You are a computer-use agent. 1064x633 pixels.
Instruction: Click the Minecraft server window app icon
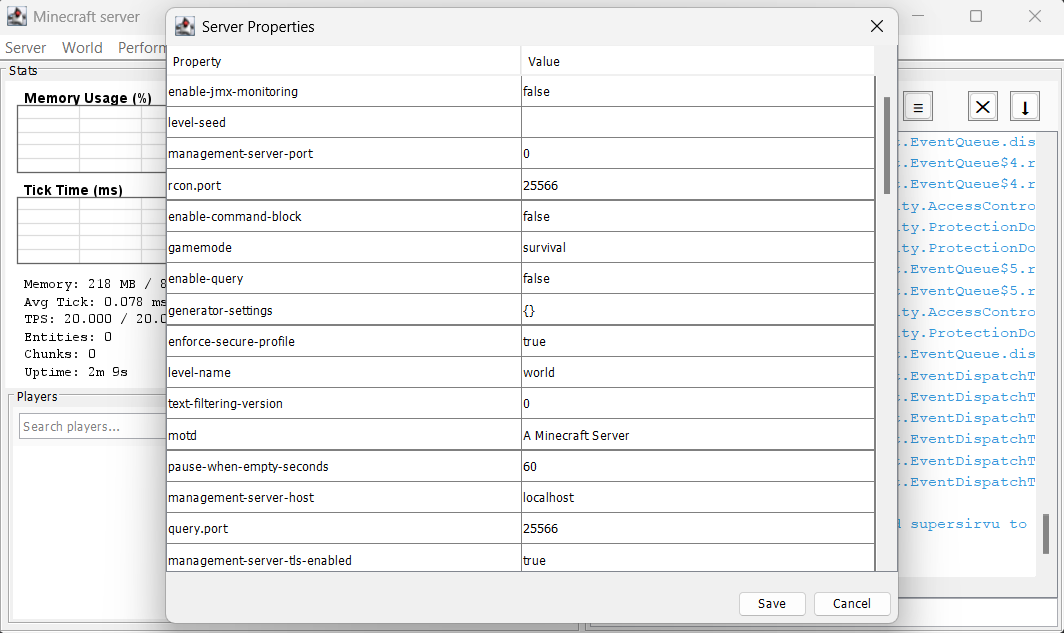click(16, 16)
